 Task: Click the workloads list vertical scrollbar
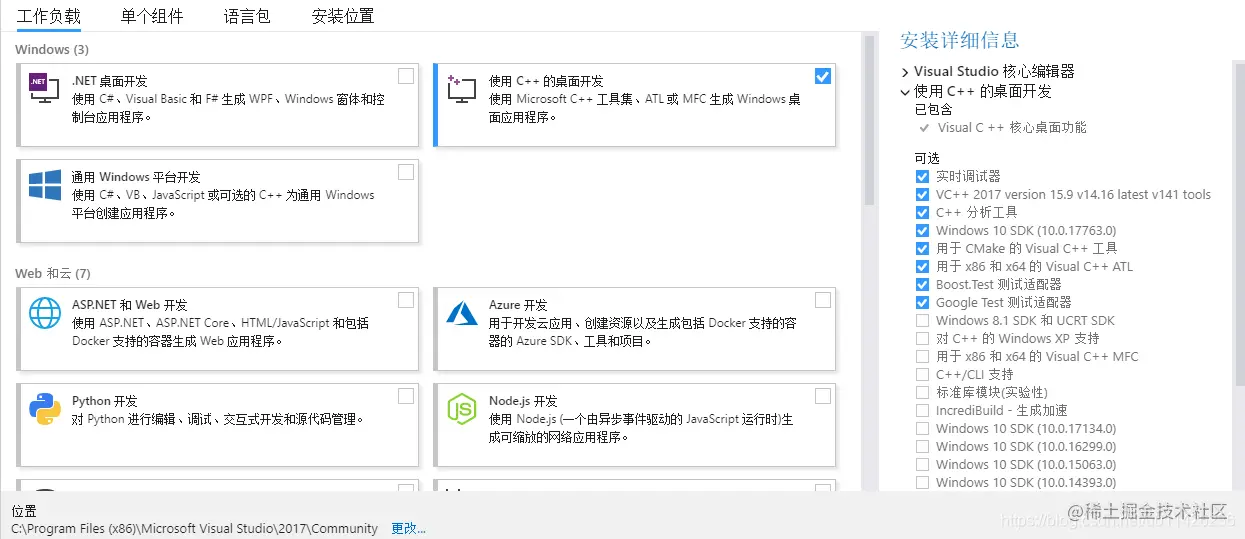tap(869, 120)
